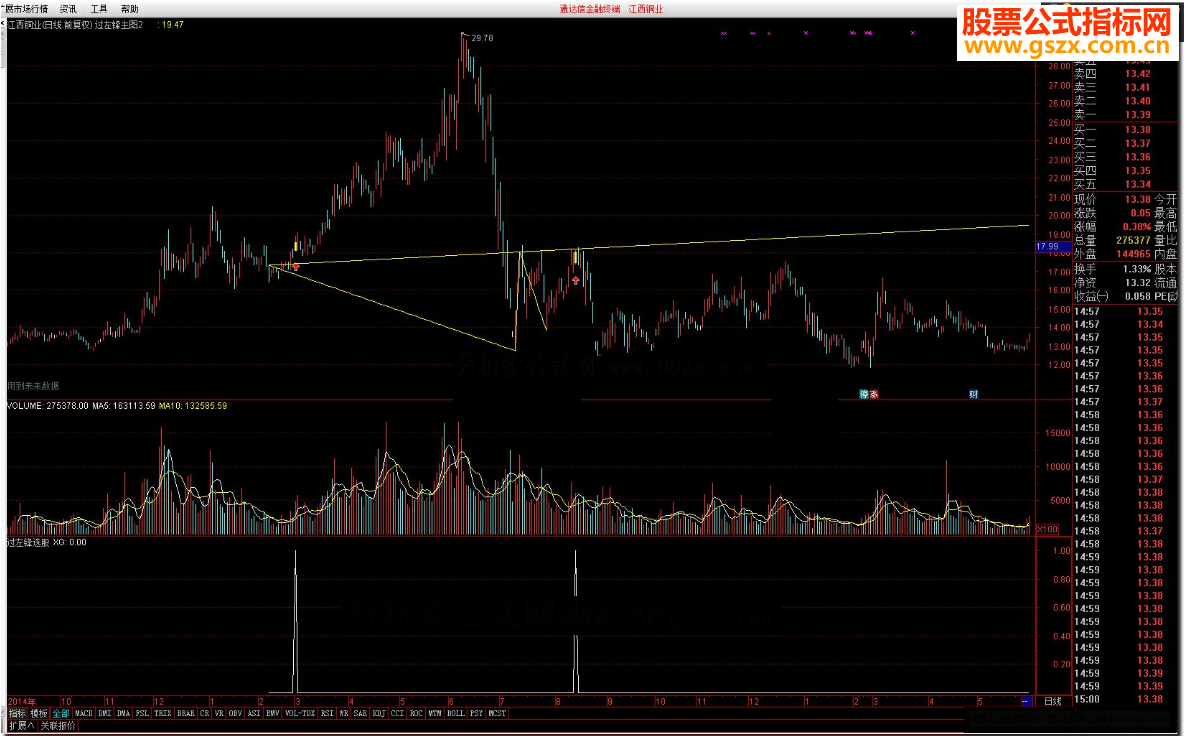
Task: Click the red arrow signal near March candles
Action: pos(296,266)
